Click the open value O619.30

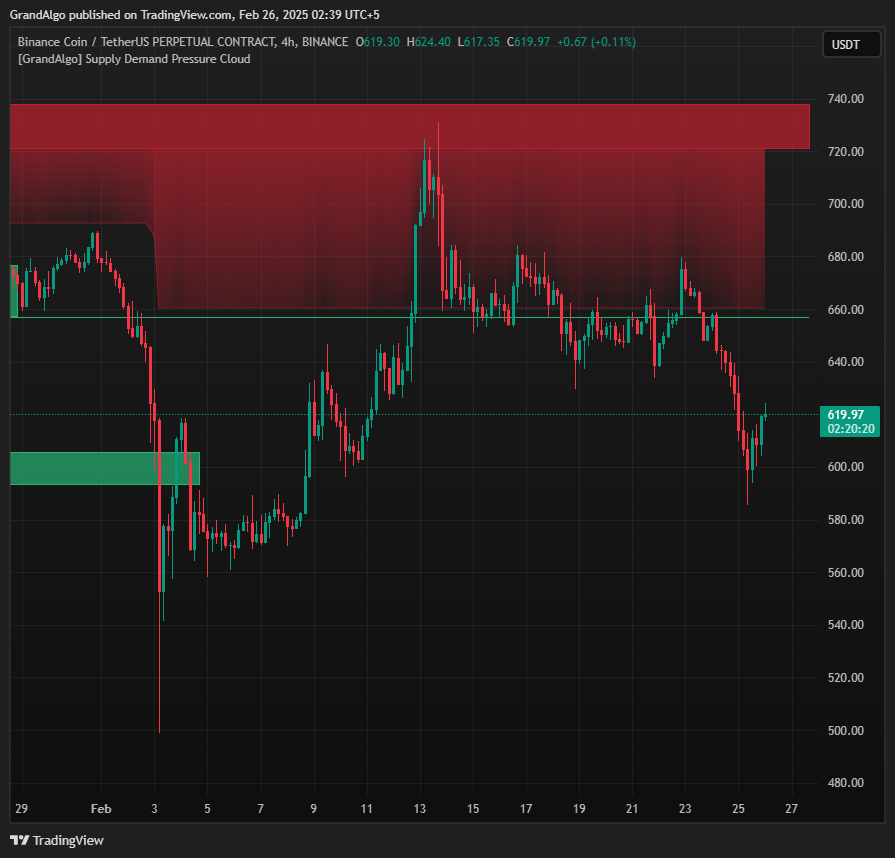pyautogui.click(x=378, y=42)
